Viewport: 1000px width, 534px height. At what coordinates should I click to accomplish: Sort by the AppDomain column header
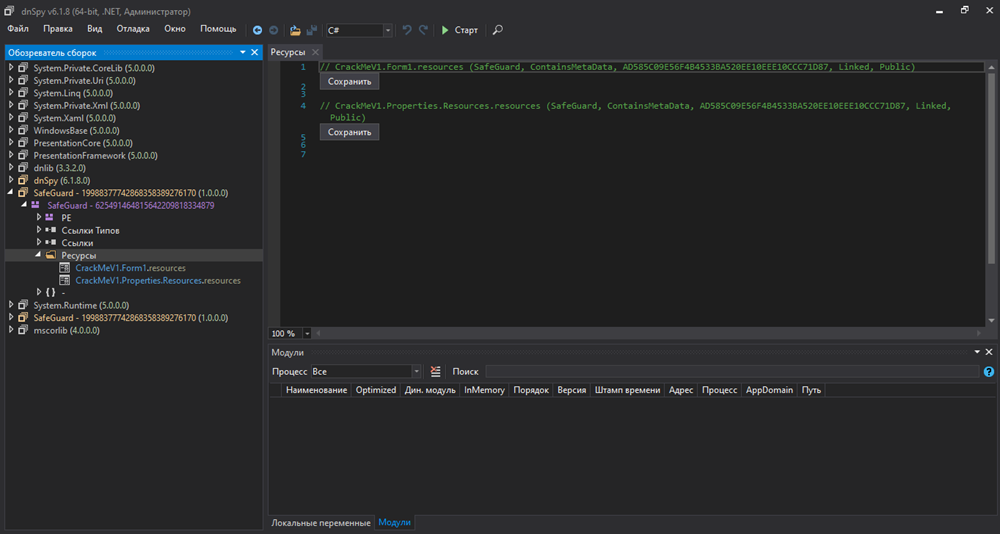pos(769,390)
